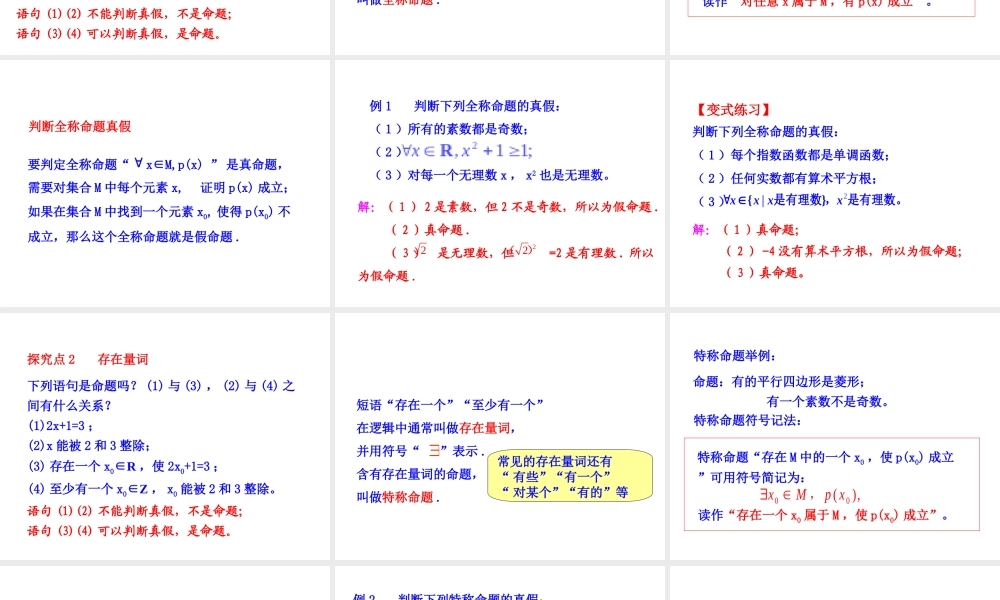This screenshot has height=600, width=1000.
Task: Click the yellow 常见的存在量词 callout box
Action: point(572,474)
